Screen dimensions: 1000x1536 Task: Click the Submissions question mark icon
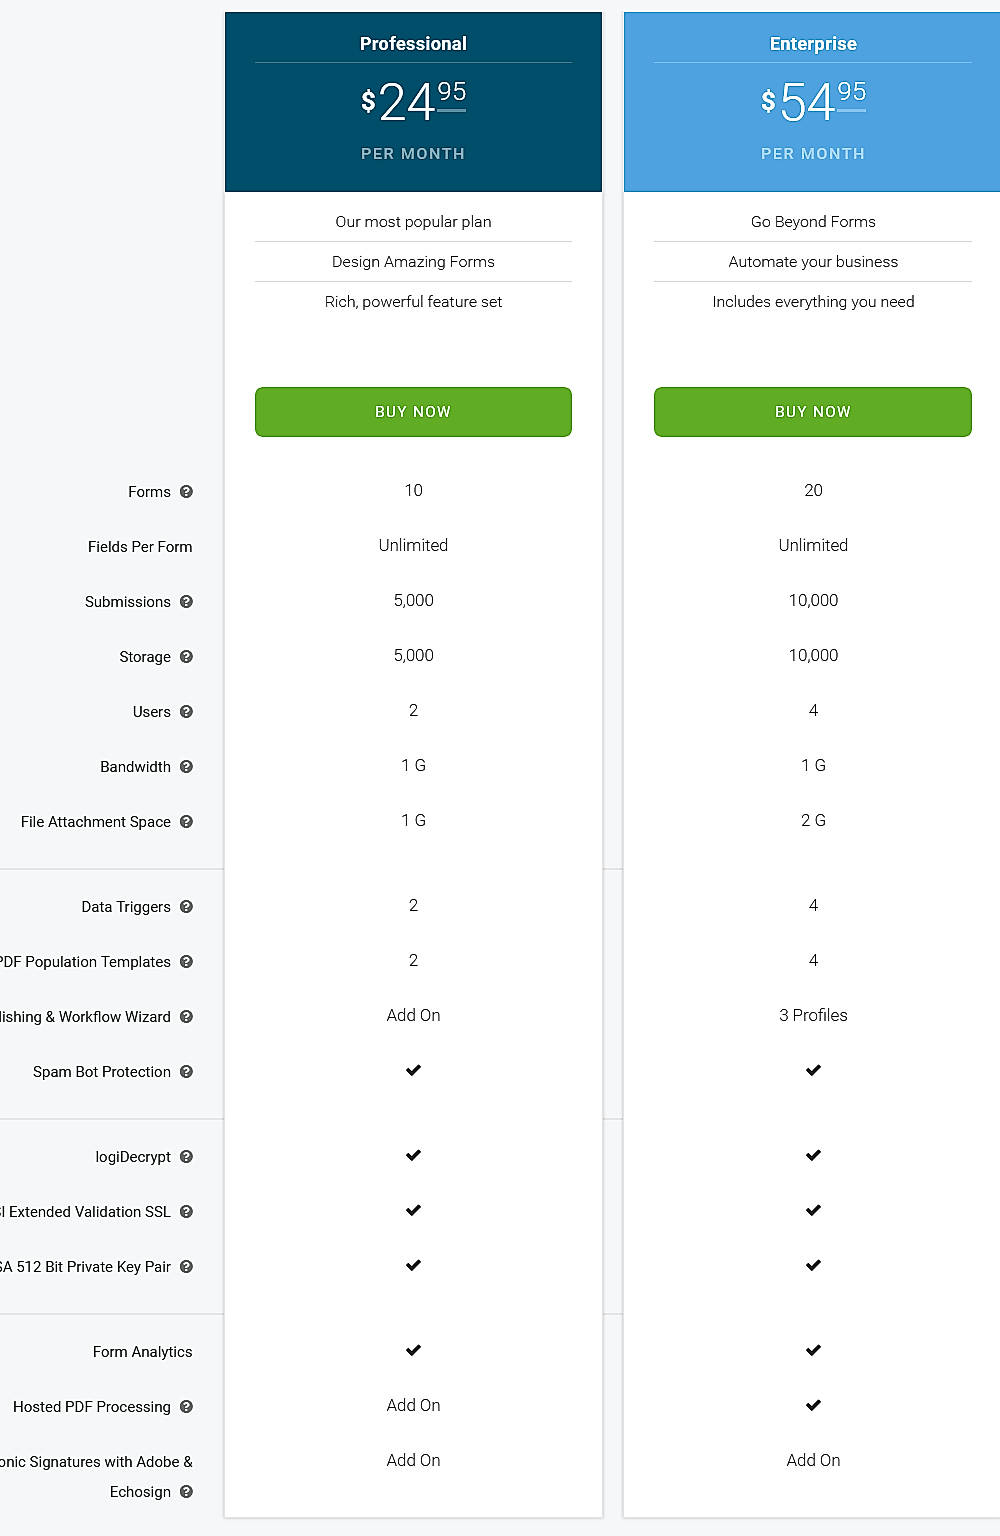[186, 601]
